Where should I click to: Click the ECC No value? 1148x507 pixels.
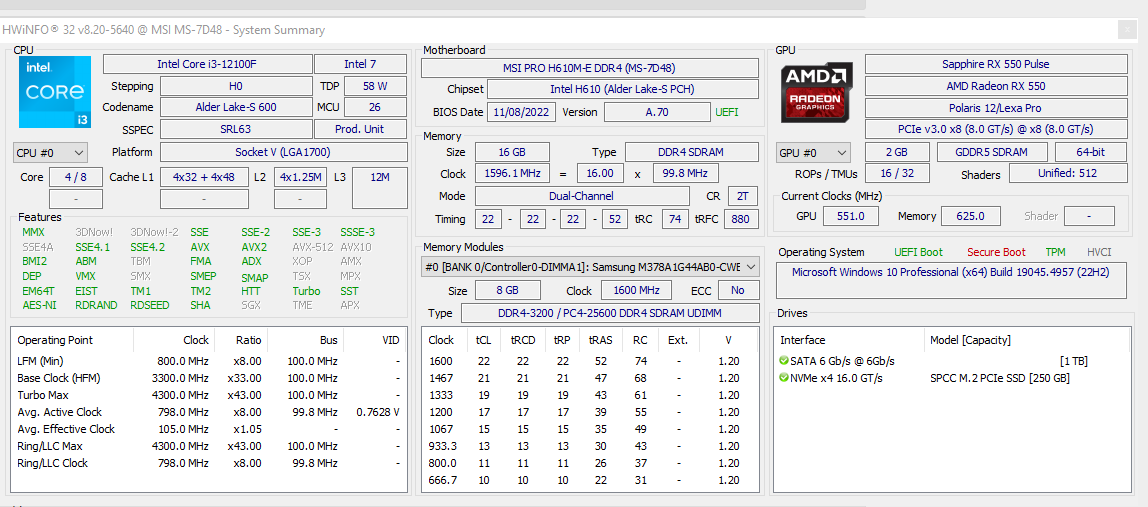tap(738, 291)
